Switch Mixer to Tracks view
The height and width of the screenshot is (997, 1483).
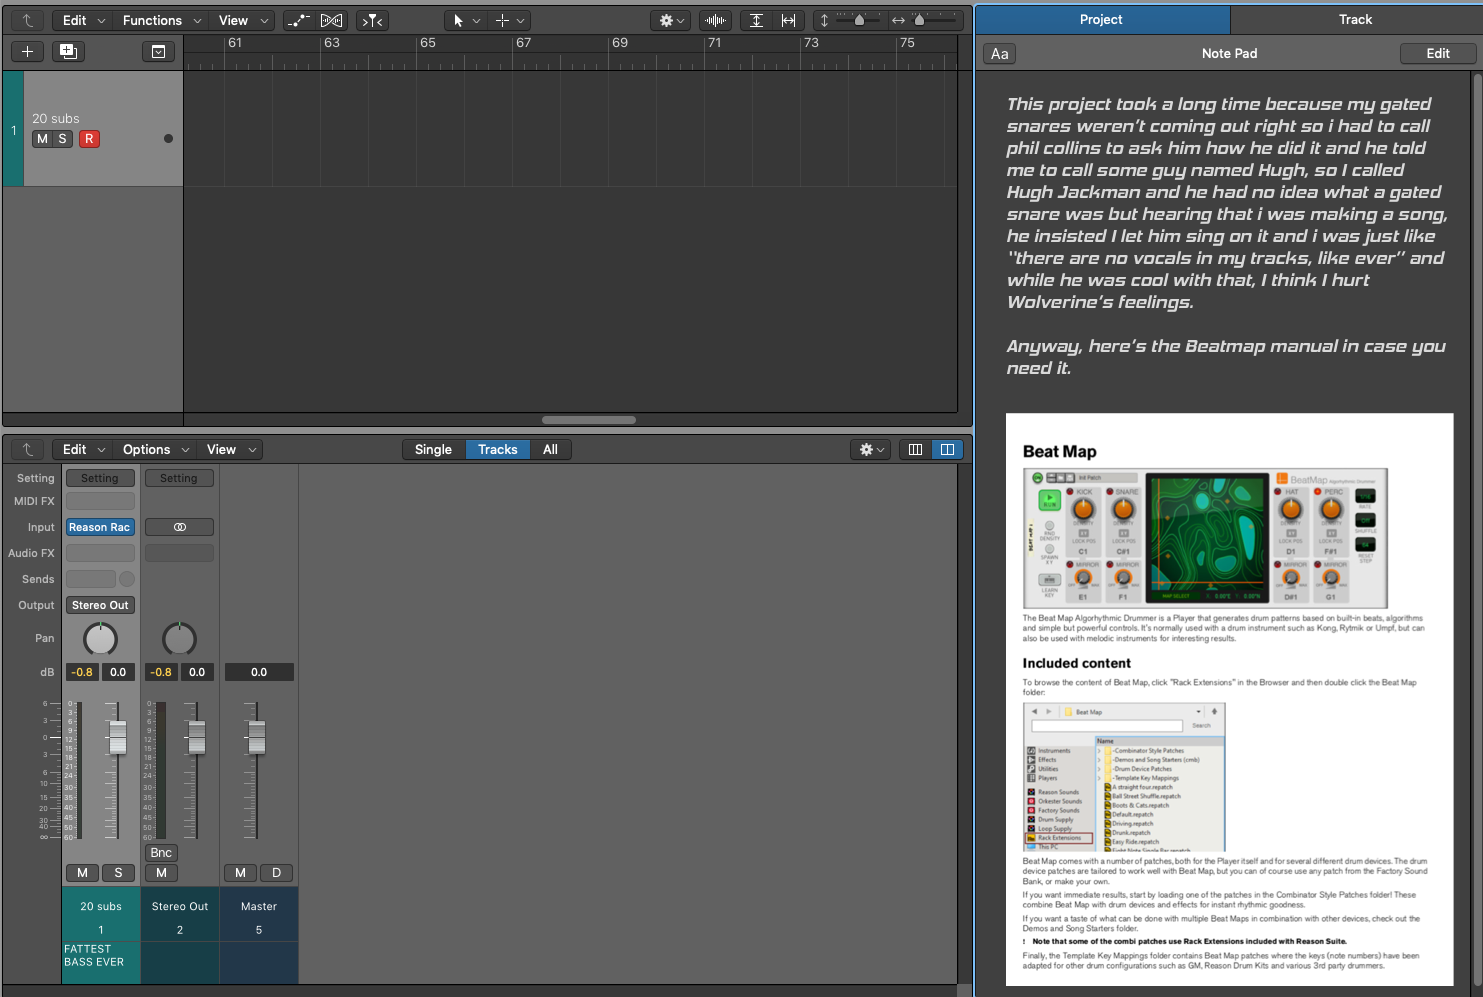[x=497, y=450]
